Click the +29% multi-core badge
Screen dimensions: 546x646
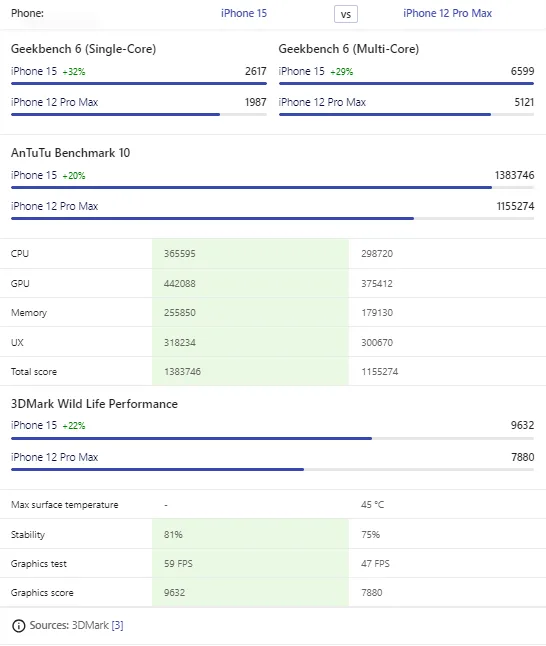[342, 72]
